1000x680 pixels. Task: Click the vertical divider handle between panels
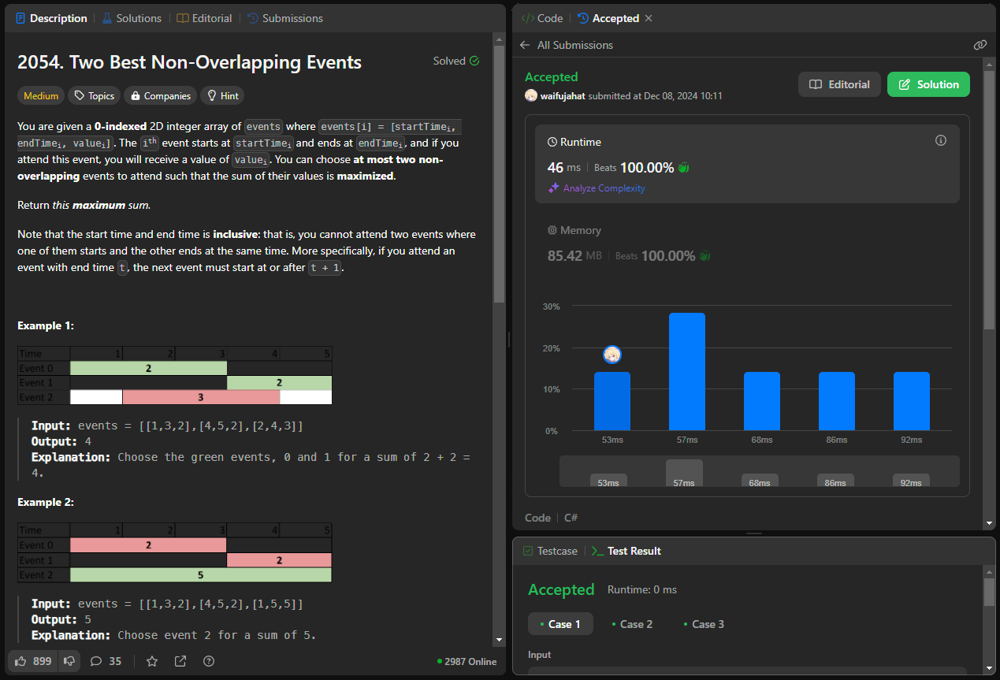508,340
